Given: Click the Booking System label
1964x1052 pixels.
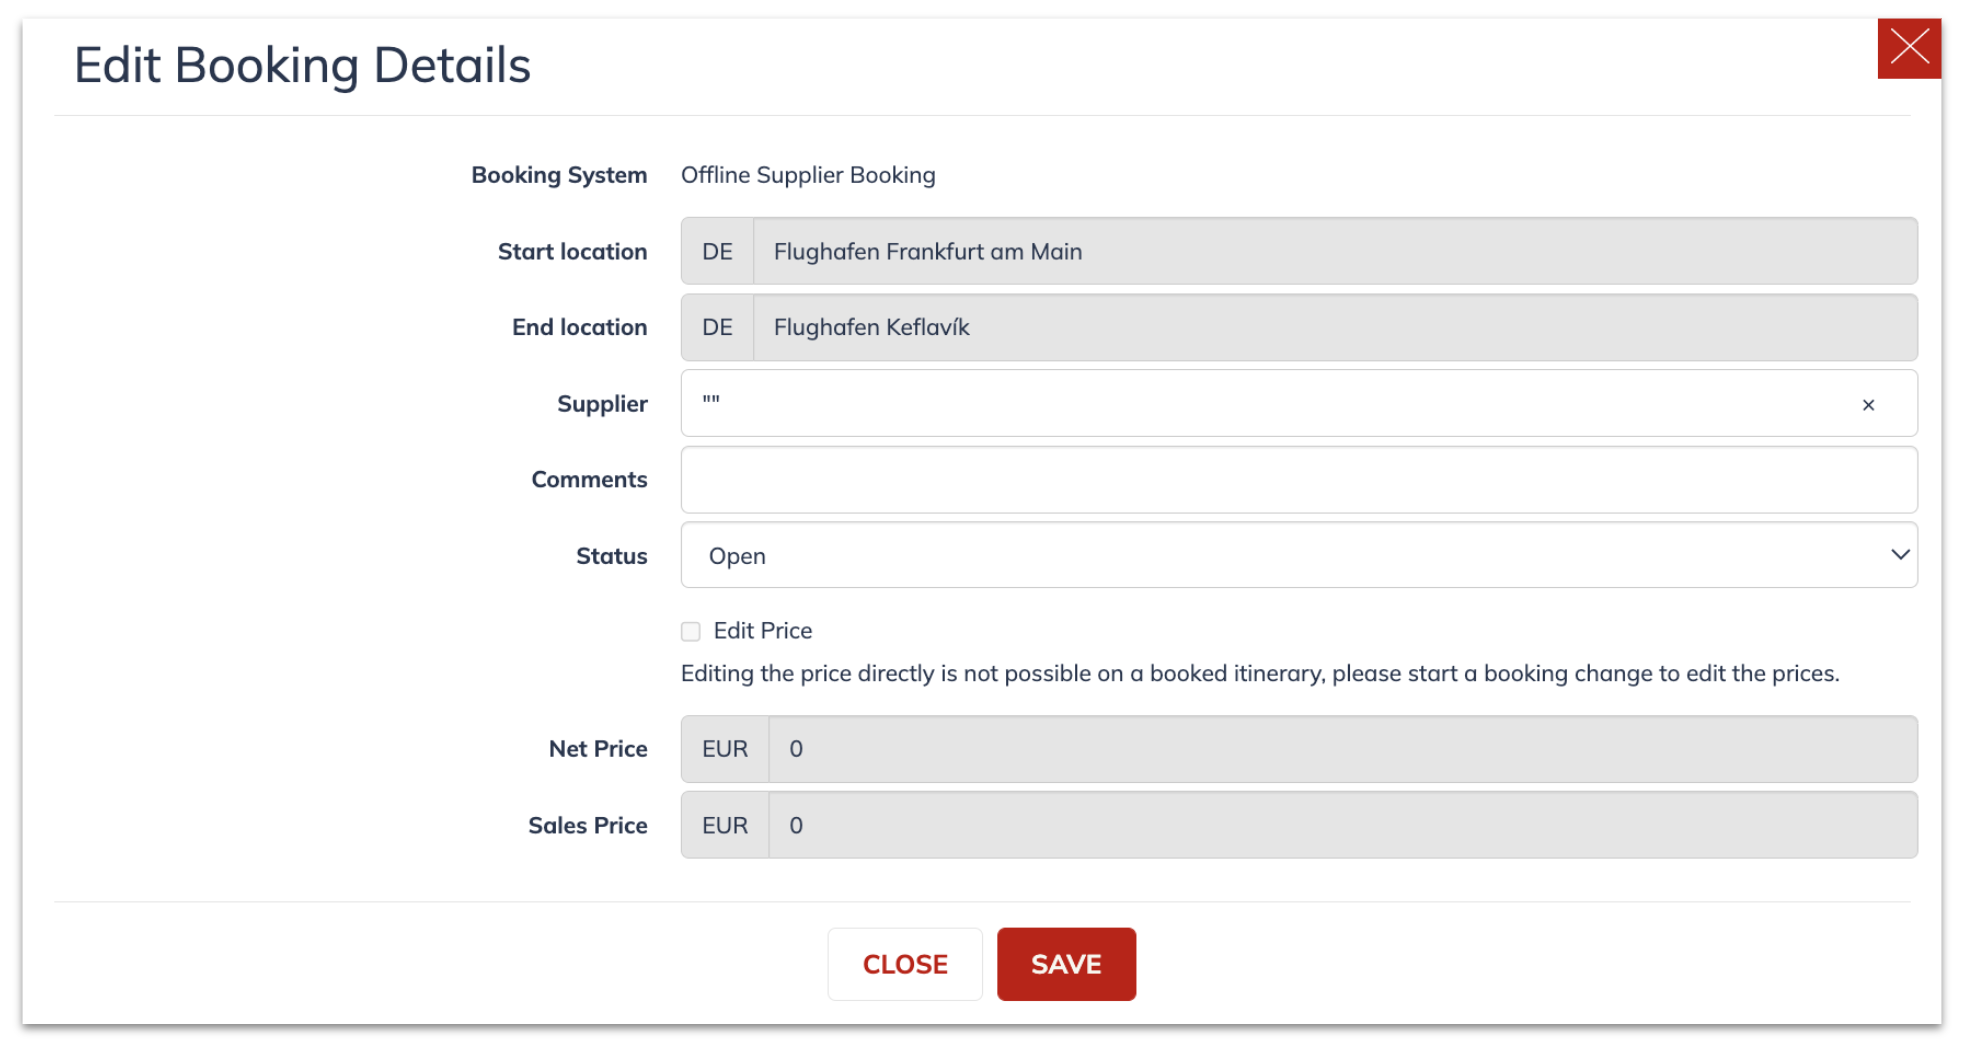Looking at the screenshot, I should coord(559,175).
